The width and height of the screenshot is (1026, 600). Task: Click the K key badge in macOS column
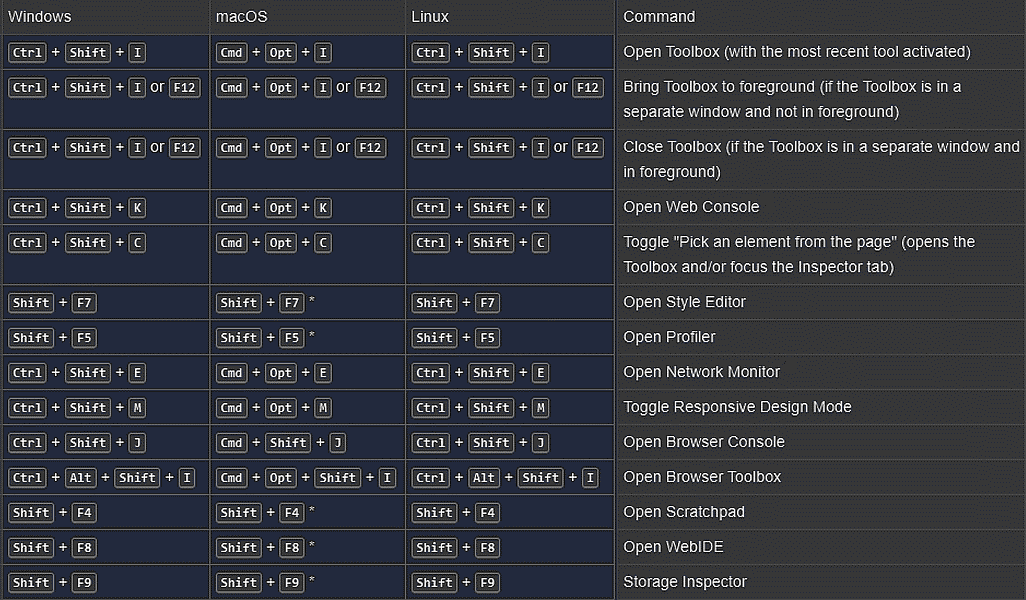(x=323, y=208)
